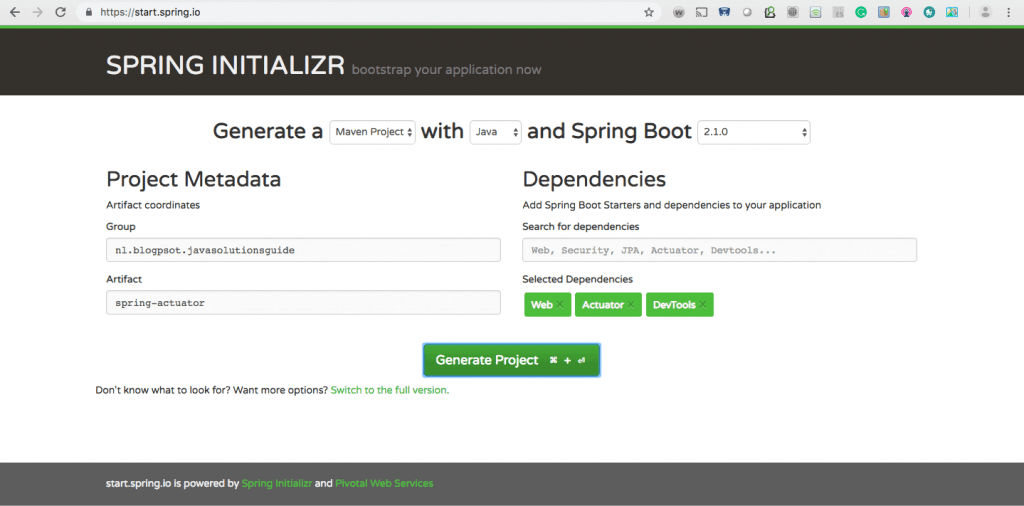Click the 'Search for dependencies' label

581,227
